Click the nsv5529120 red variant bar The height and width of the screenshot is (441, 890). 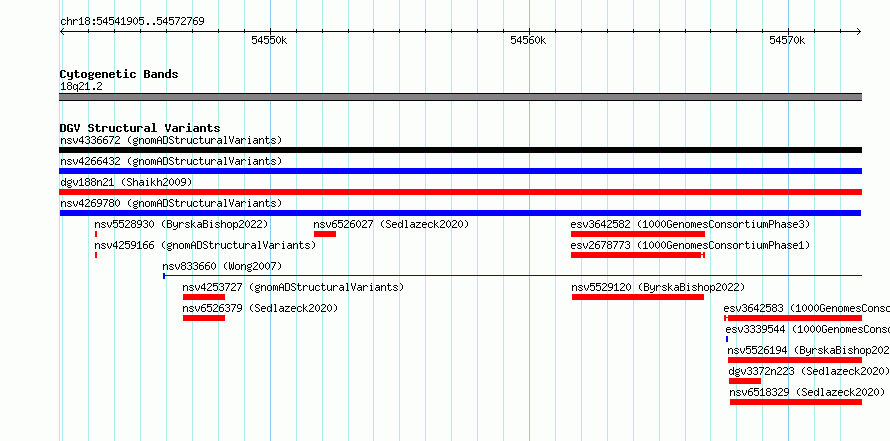click(638, 297)
